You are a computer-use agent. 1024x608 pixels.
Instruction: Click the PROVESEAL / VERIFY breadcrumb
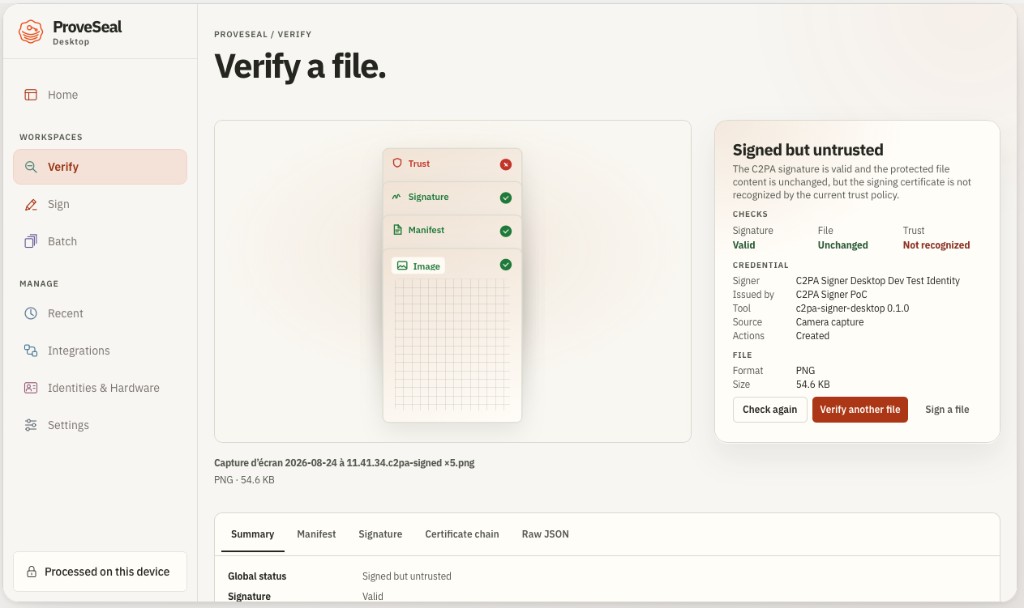[x=263, y=34]
